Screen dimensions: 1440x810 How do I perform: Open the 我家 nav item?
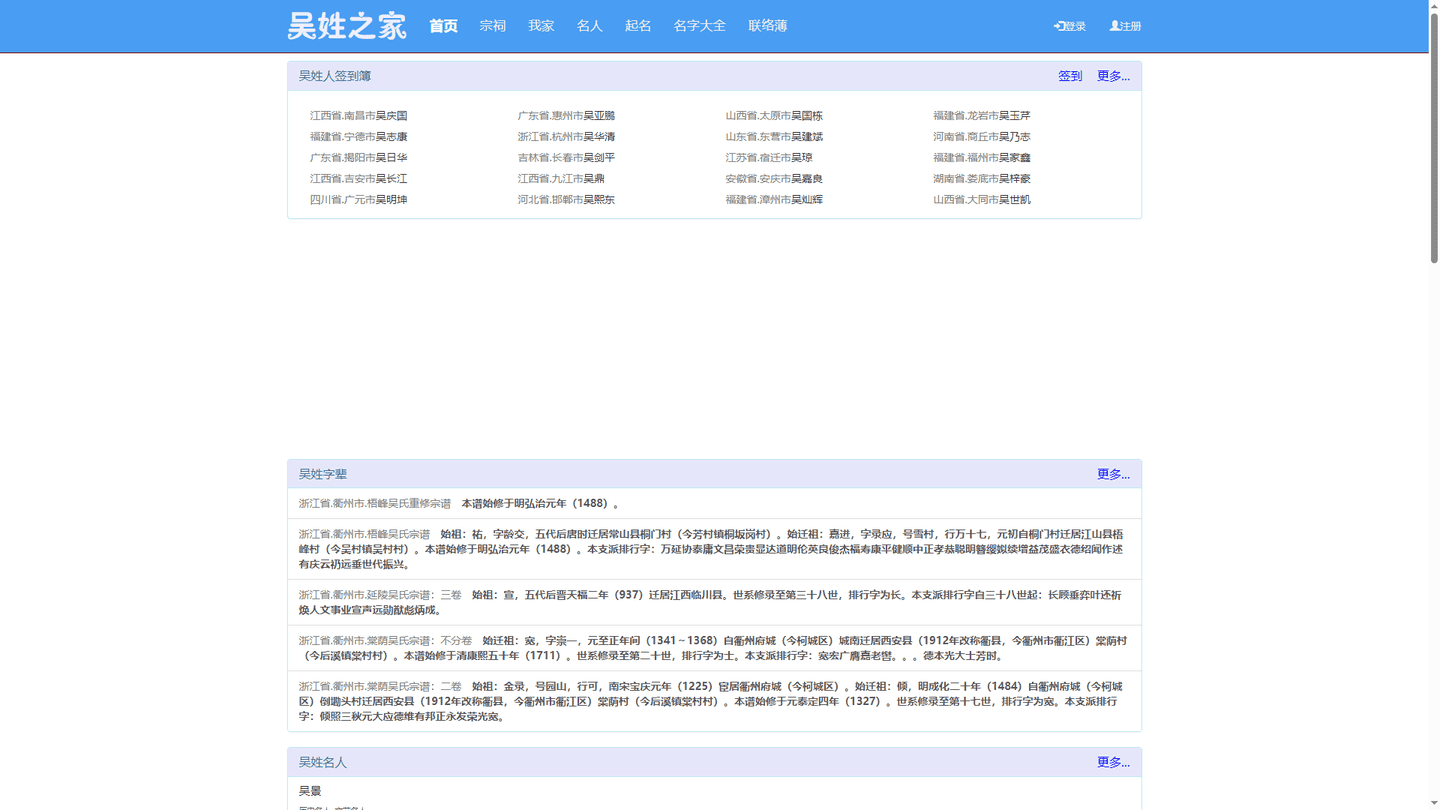coord(541,26)
